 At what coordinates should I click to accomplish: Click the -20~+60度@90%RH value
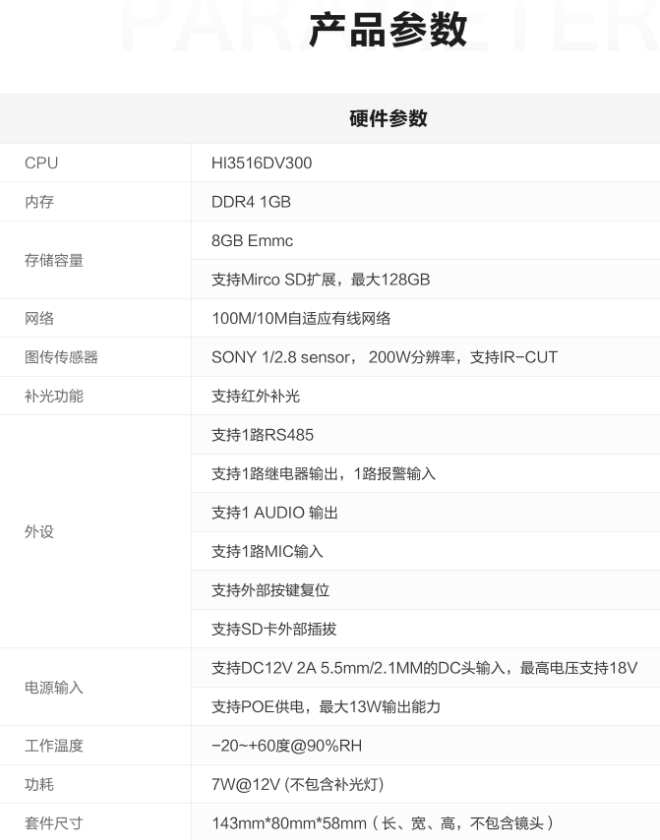click(x=287, y=745)
